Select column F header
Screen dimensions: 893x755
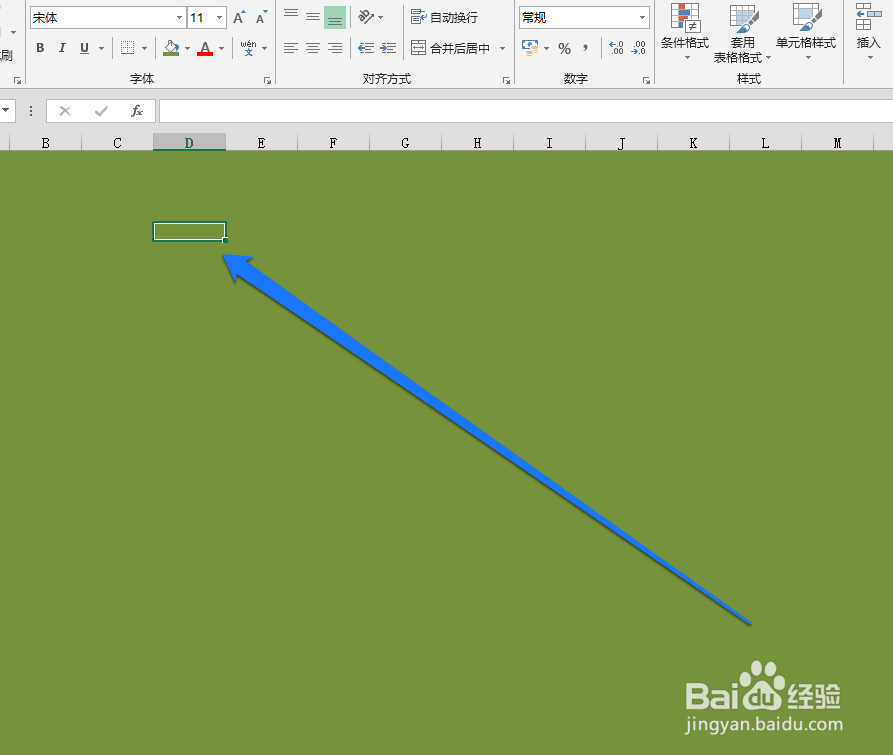click(x=333, y=143)
